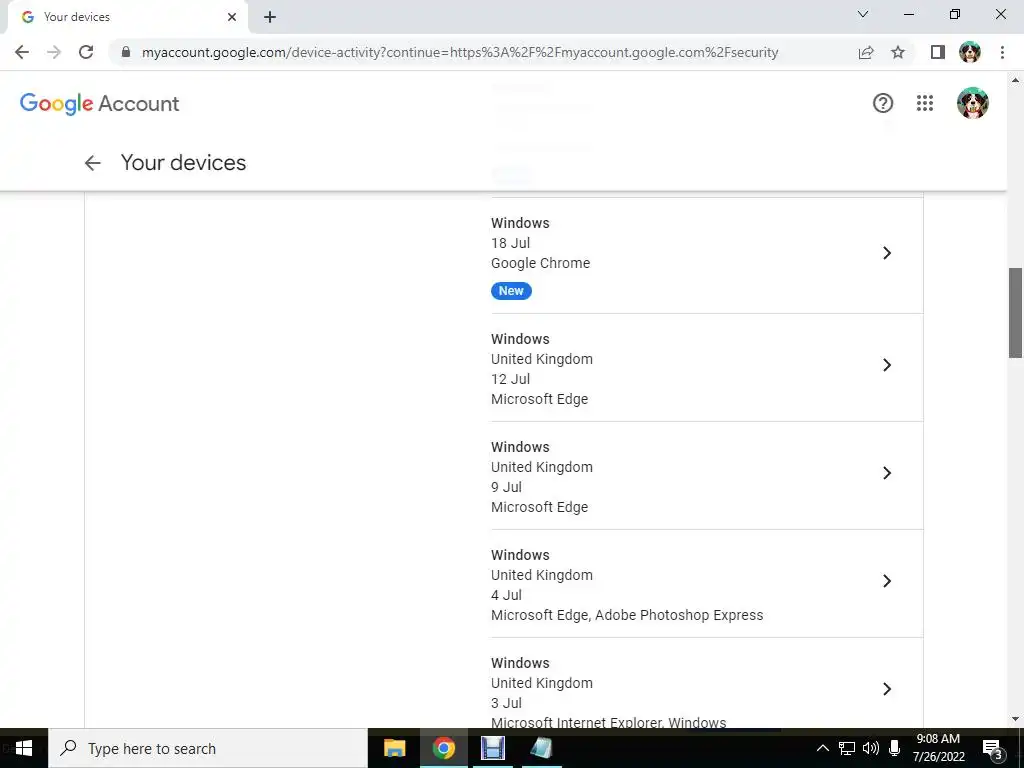
Task: Expand chevron for 12 Jul Edge device
Action: 887,365
